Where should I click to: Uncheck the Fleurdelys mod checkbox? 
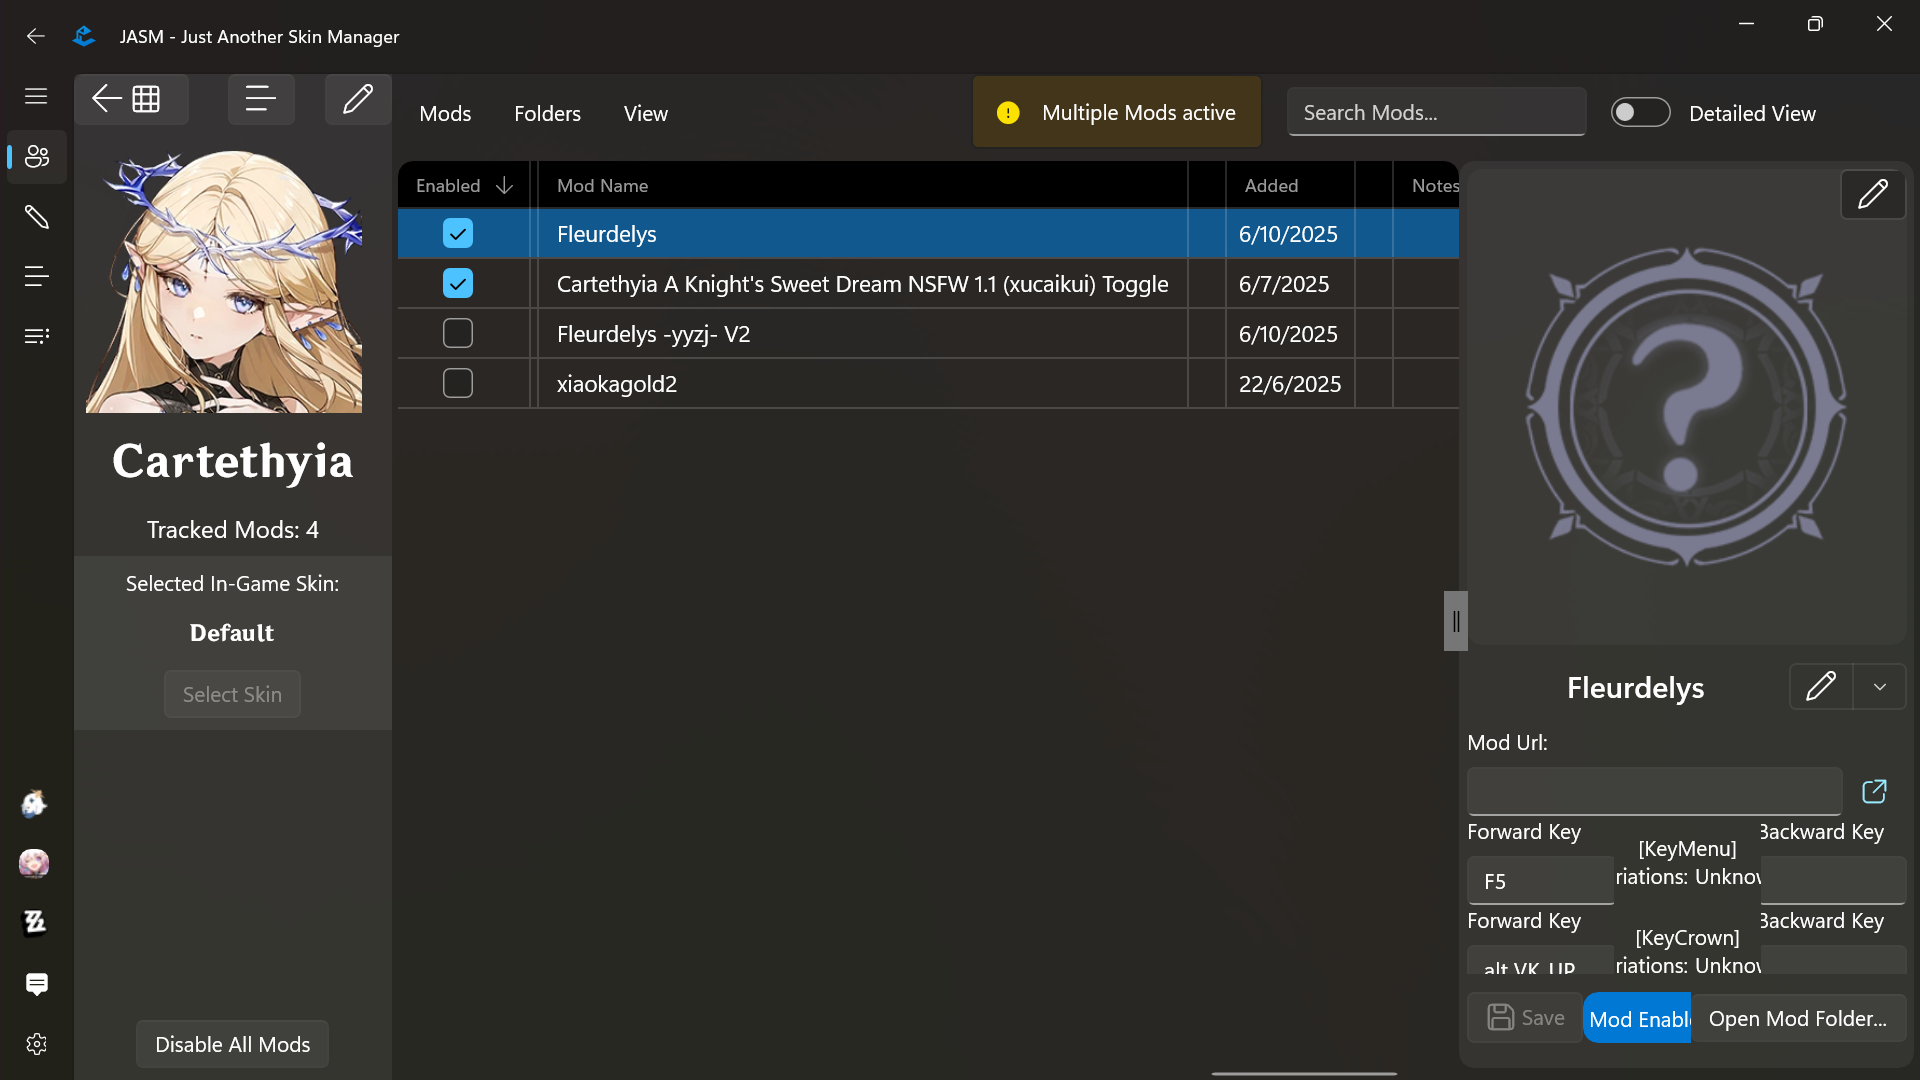458,234
